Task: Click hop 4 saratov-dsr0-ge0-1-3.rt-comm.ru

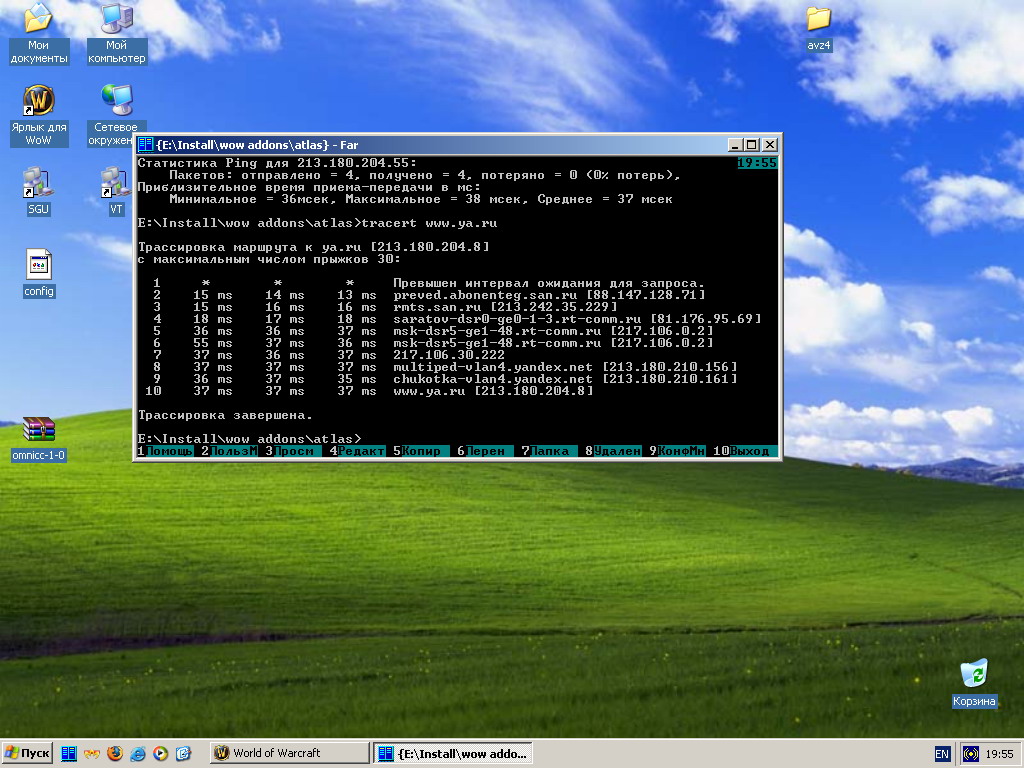Action: [577, 319]
